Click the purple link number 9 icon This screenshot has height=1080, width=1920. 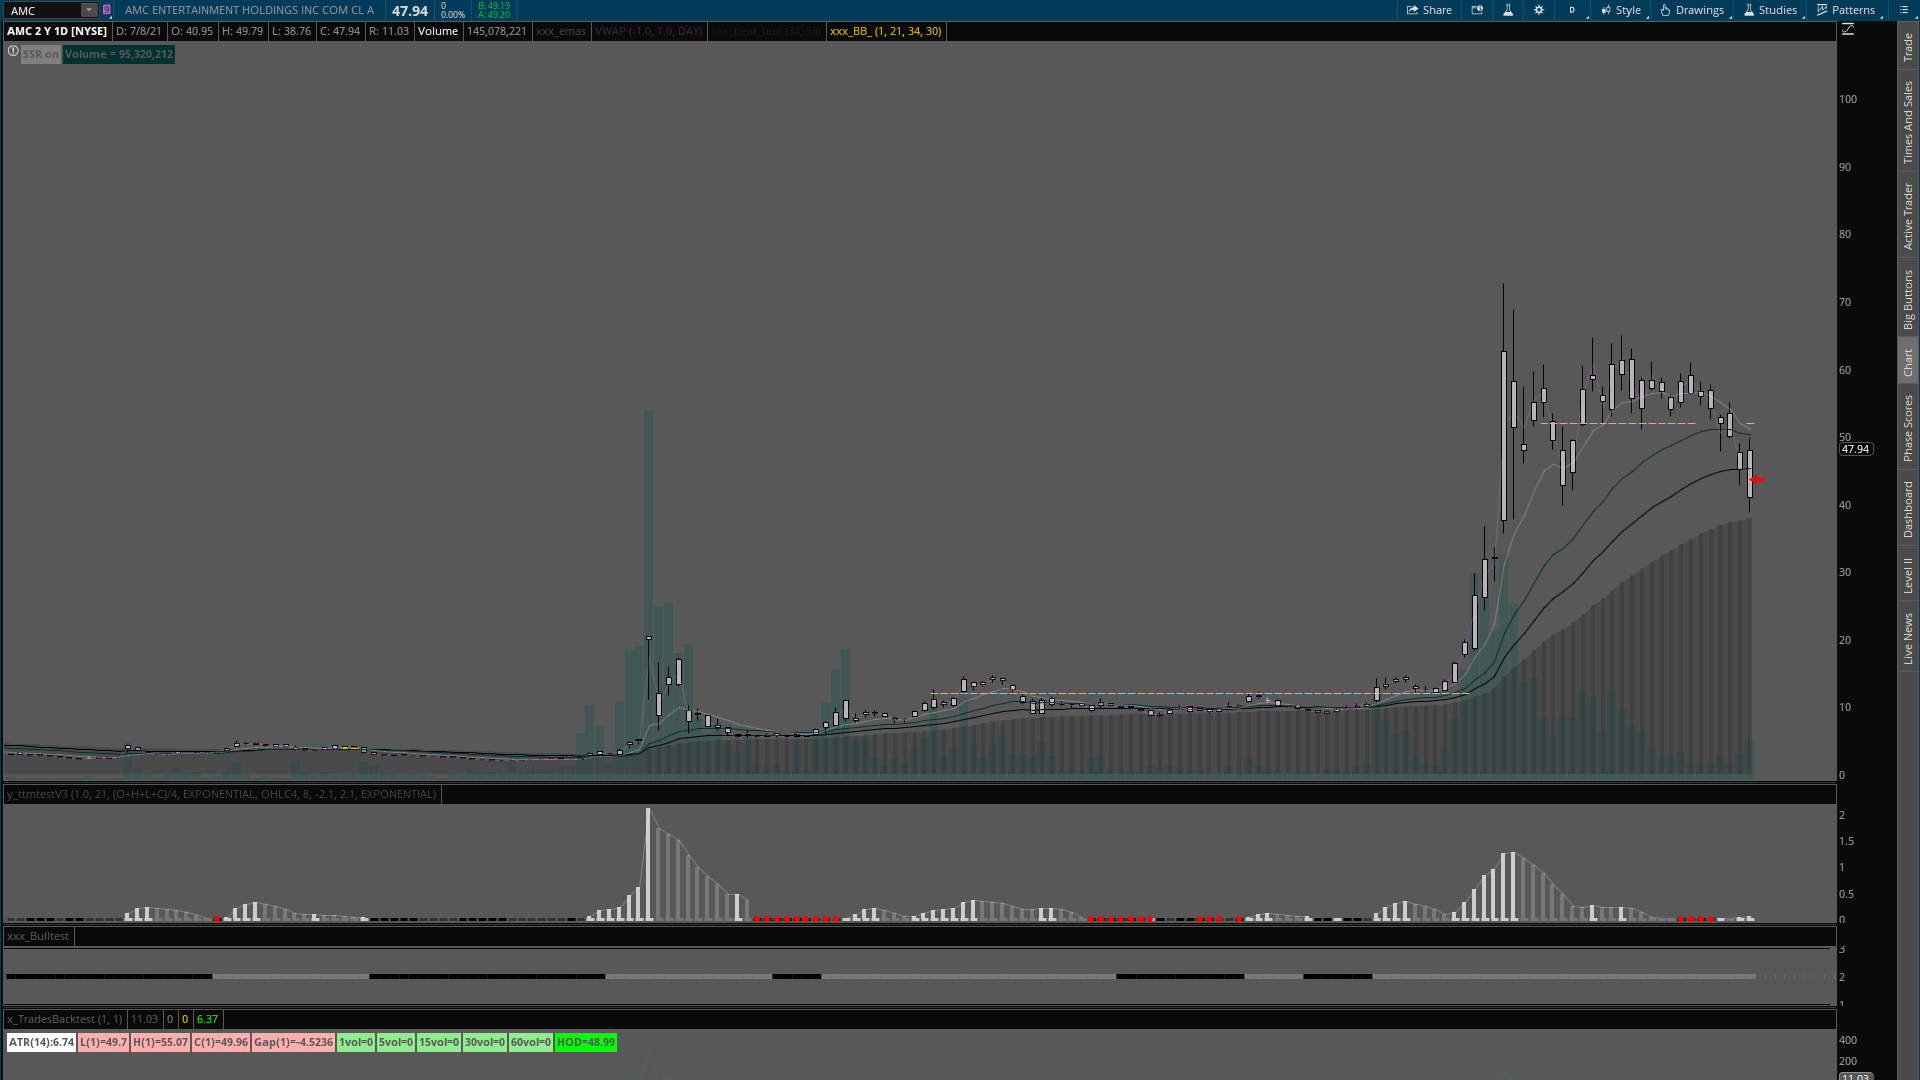pos(107,10)
